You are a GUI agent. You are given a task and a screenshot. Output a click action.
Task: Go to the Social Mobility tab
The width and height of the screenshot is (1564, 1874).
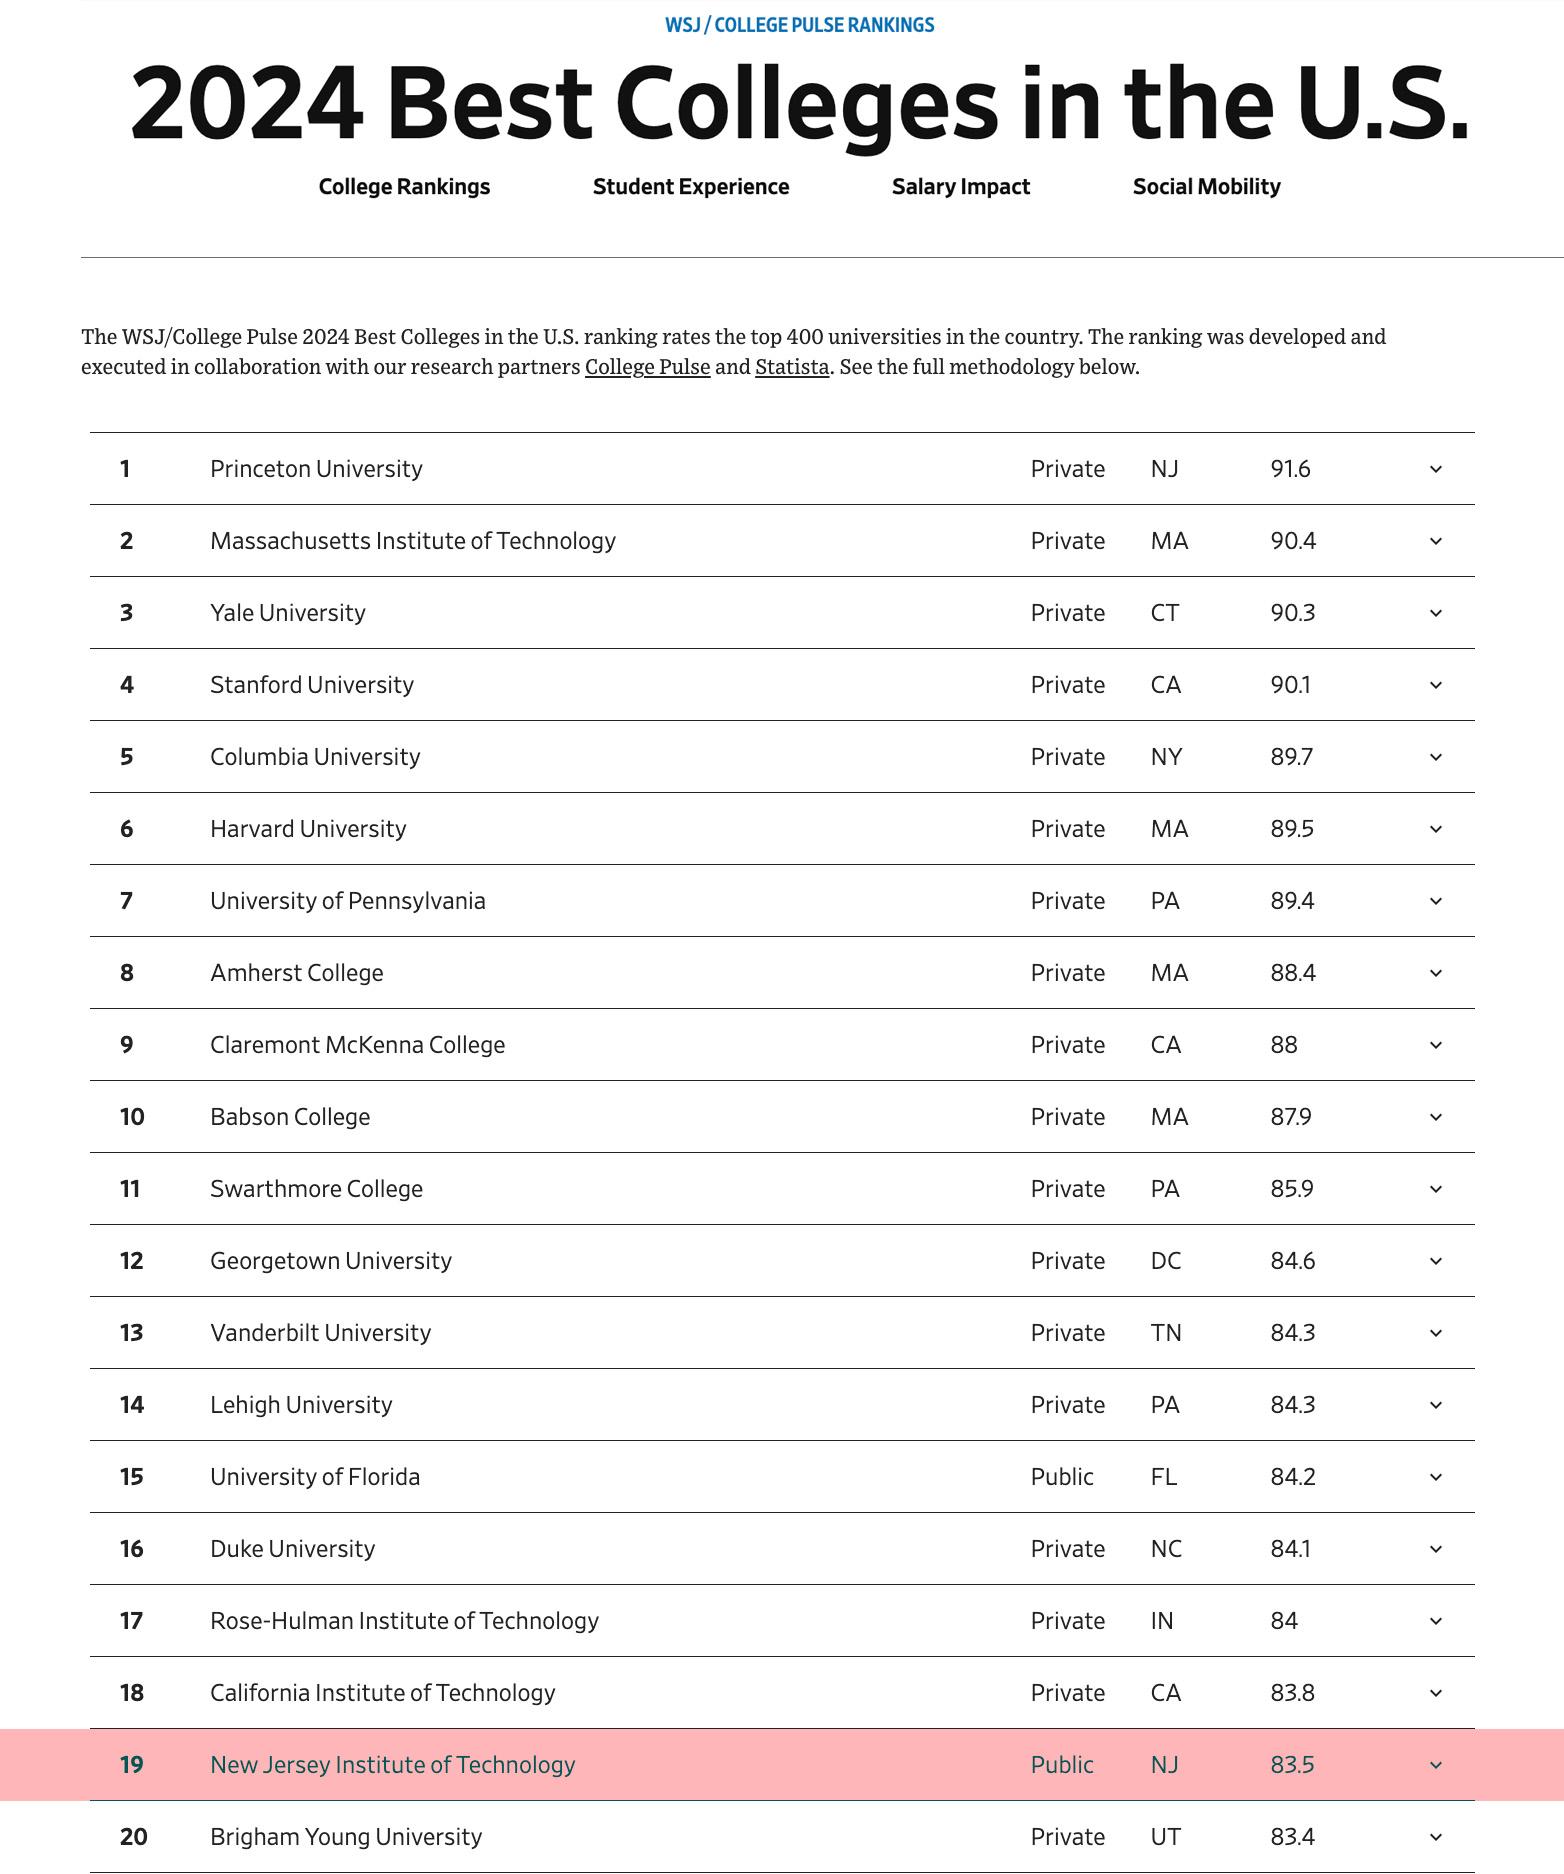click(x=1206, y=187)
